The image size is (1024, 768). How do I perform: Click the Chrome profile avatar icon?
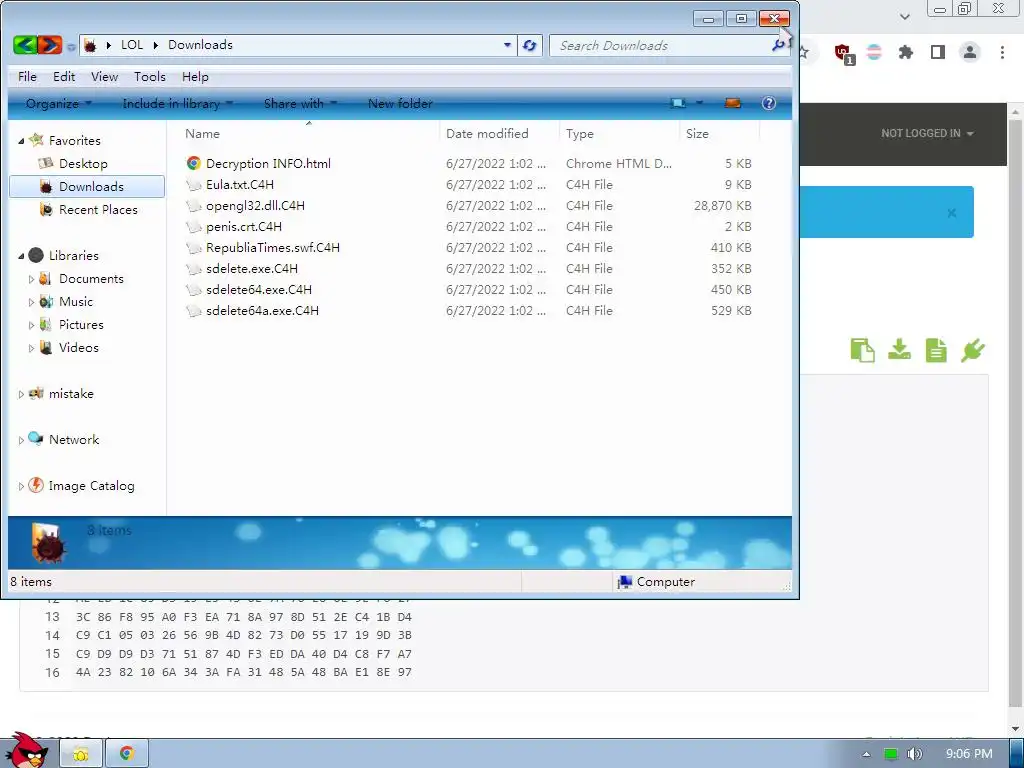pyautogui.click(x=970, y=52)
